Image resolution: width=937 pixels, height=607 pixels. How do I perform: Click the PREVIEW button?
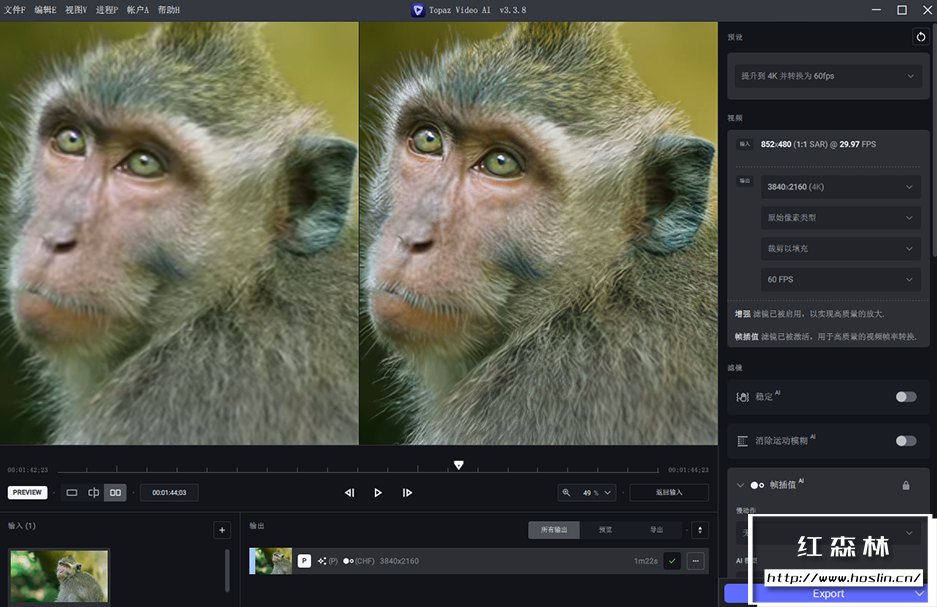coord(28,493)
